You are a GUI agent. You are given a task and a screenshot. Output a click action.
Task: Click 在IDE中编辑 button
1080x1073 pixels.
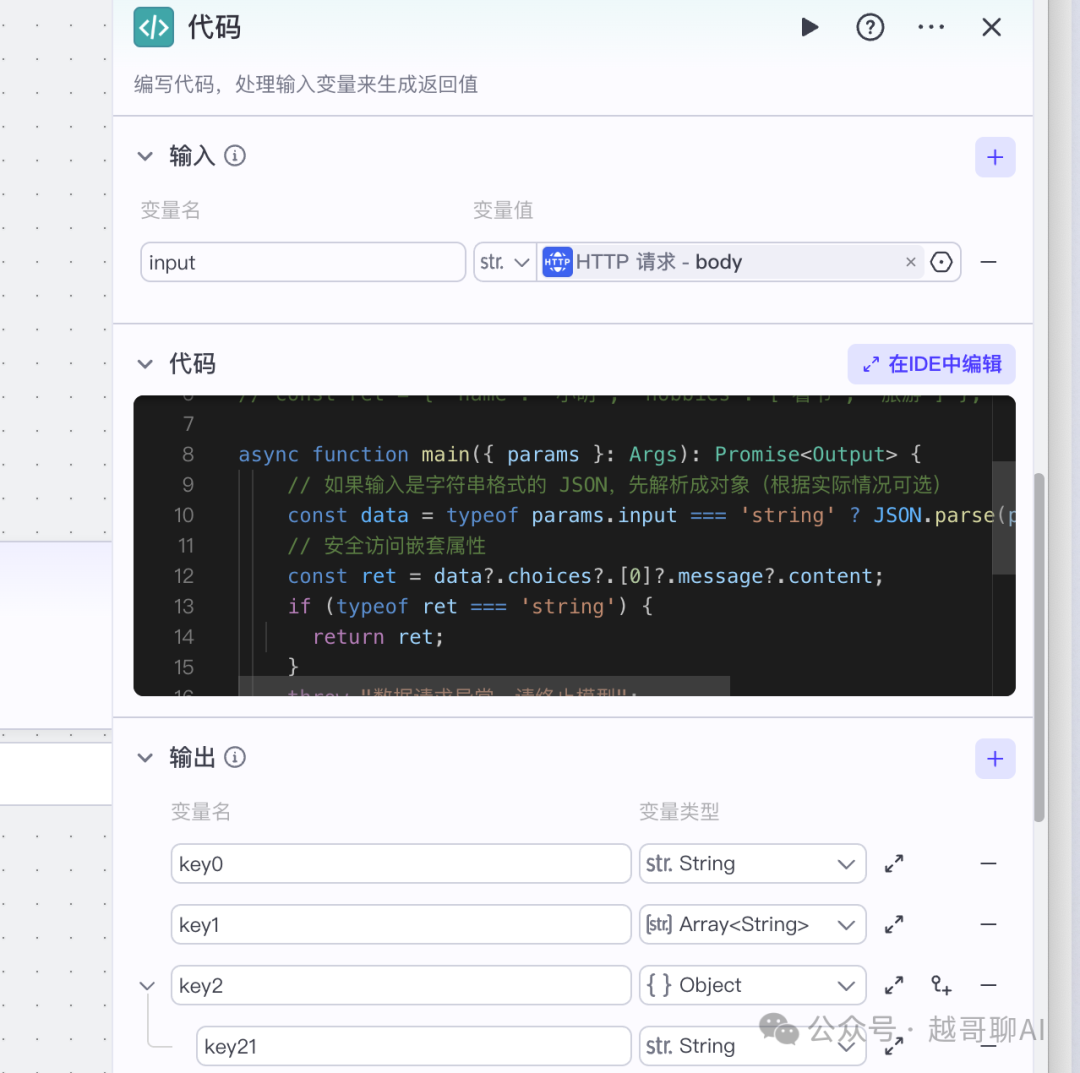pos(931,364)
